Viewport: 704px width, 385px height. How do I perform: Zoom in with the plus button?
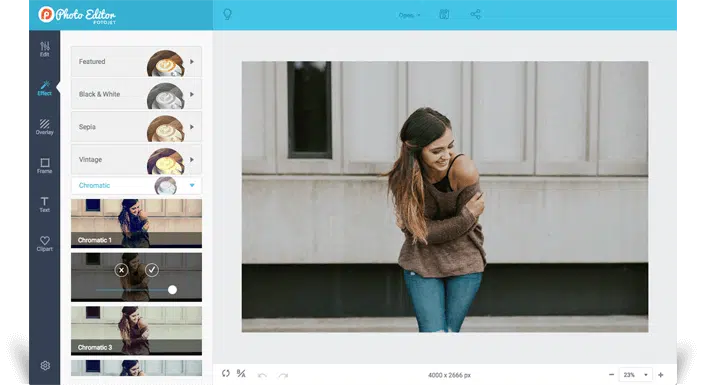coord(660,375)
